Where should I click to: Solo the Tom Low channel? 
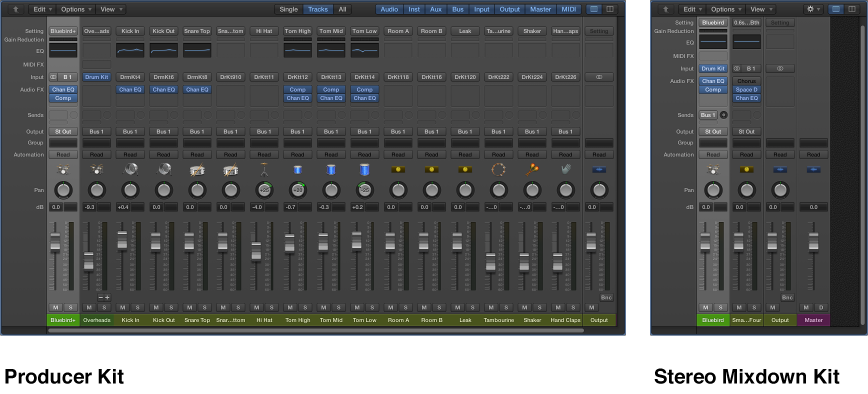(x=371, y=308)
